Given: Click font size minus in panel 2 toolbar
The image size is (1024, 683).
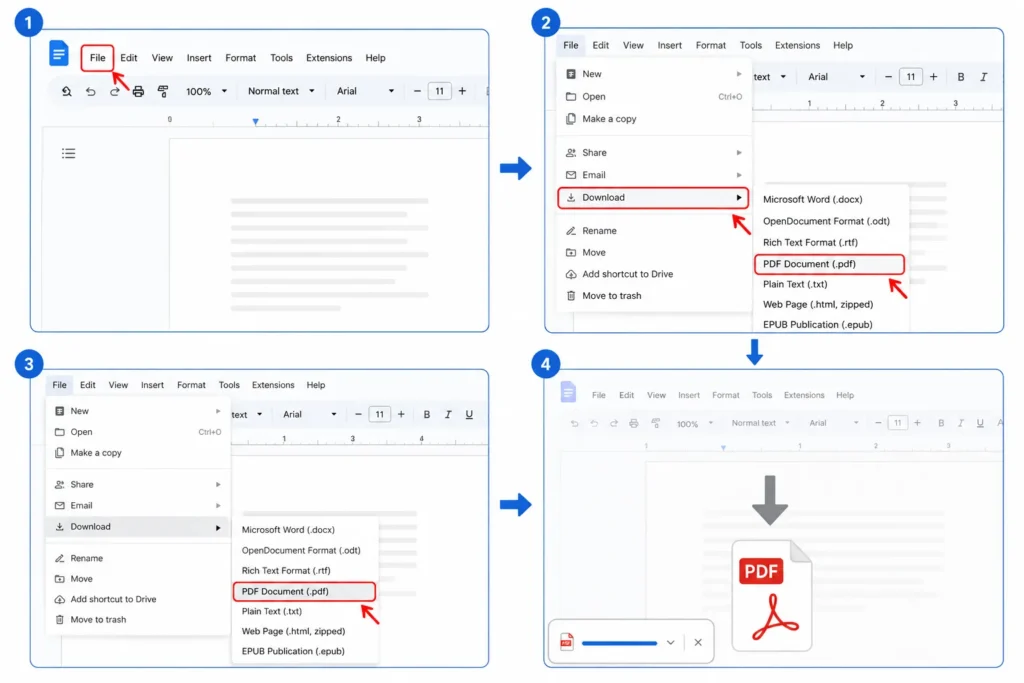Looking at the screenshot, I should pos(888,77).
